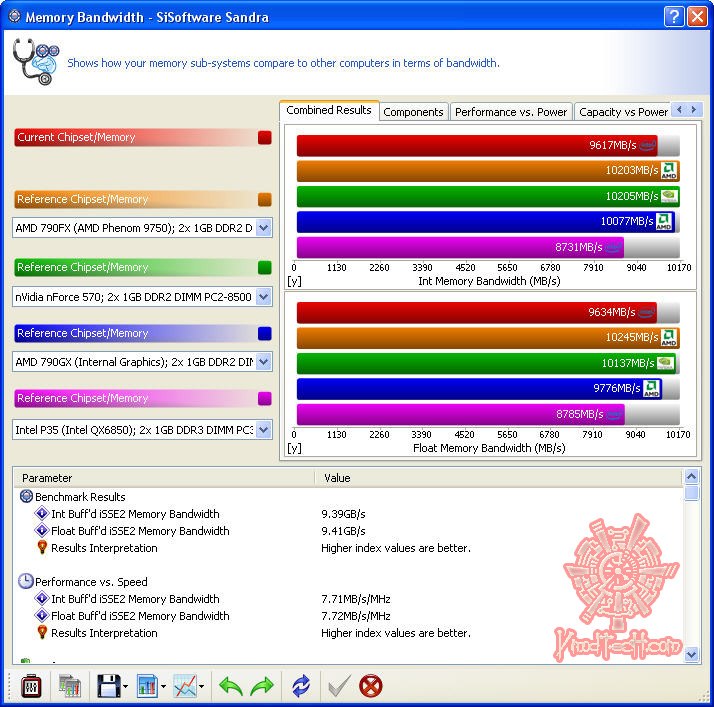
Task: Open the graph view dropdown arrow
Action: coord(201,687)
